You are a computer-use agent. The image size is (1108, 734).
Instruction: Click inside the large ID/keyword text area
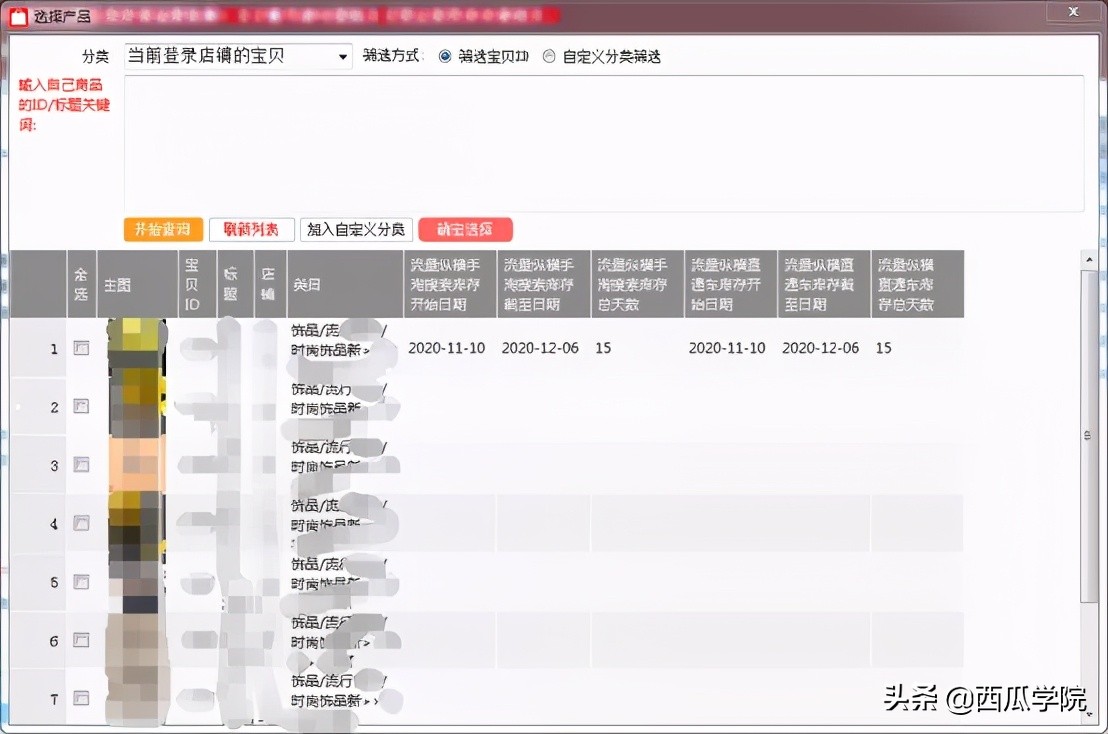point(603,143)
